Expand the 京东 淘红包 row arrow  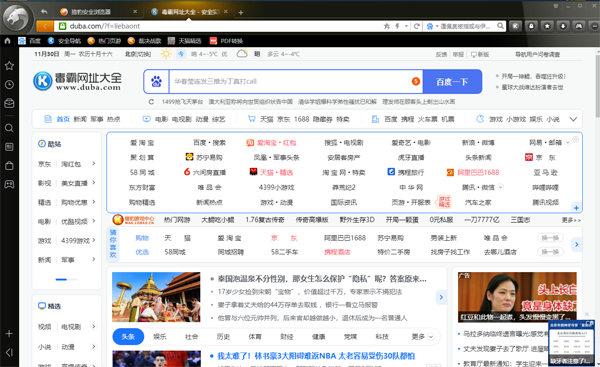[94, 163]
